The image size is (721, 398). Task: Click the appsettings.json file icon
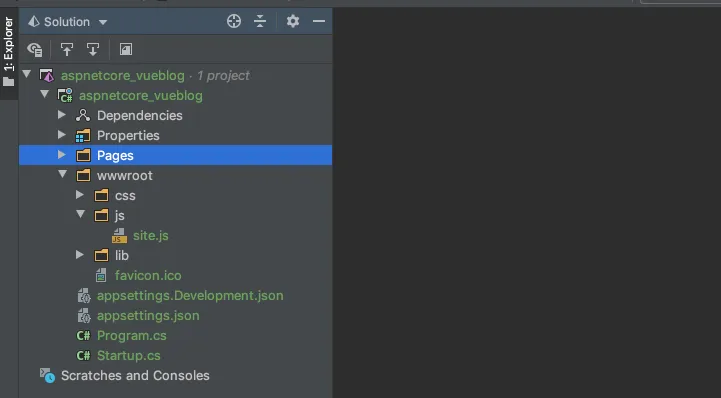coord(84,316)
